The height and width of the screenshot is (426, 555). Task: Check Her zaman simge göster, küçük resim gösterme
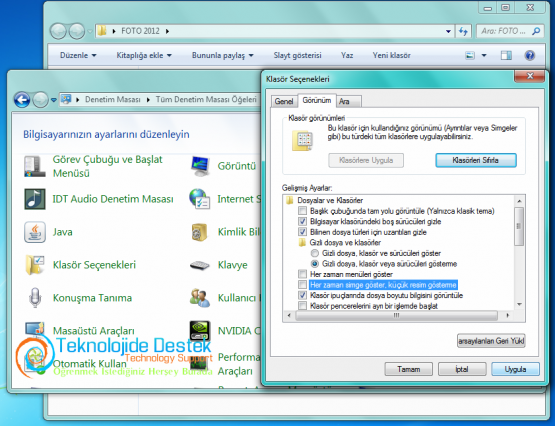[x=302, y=285]
